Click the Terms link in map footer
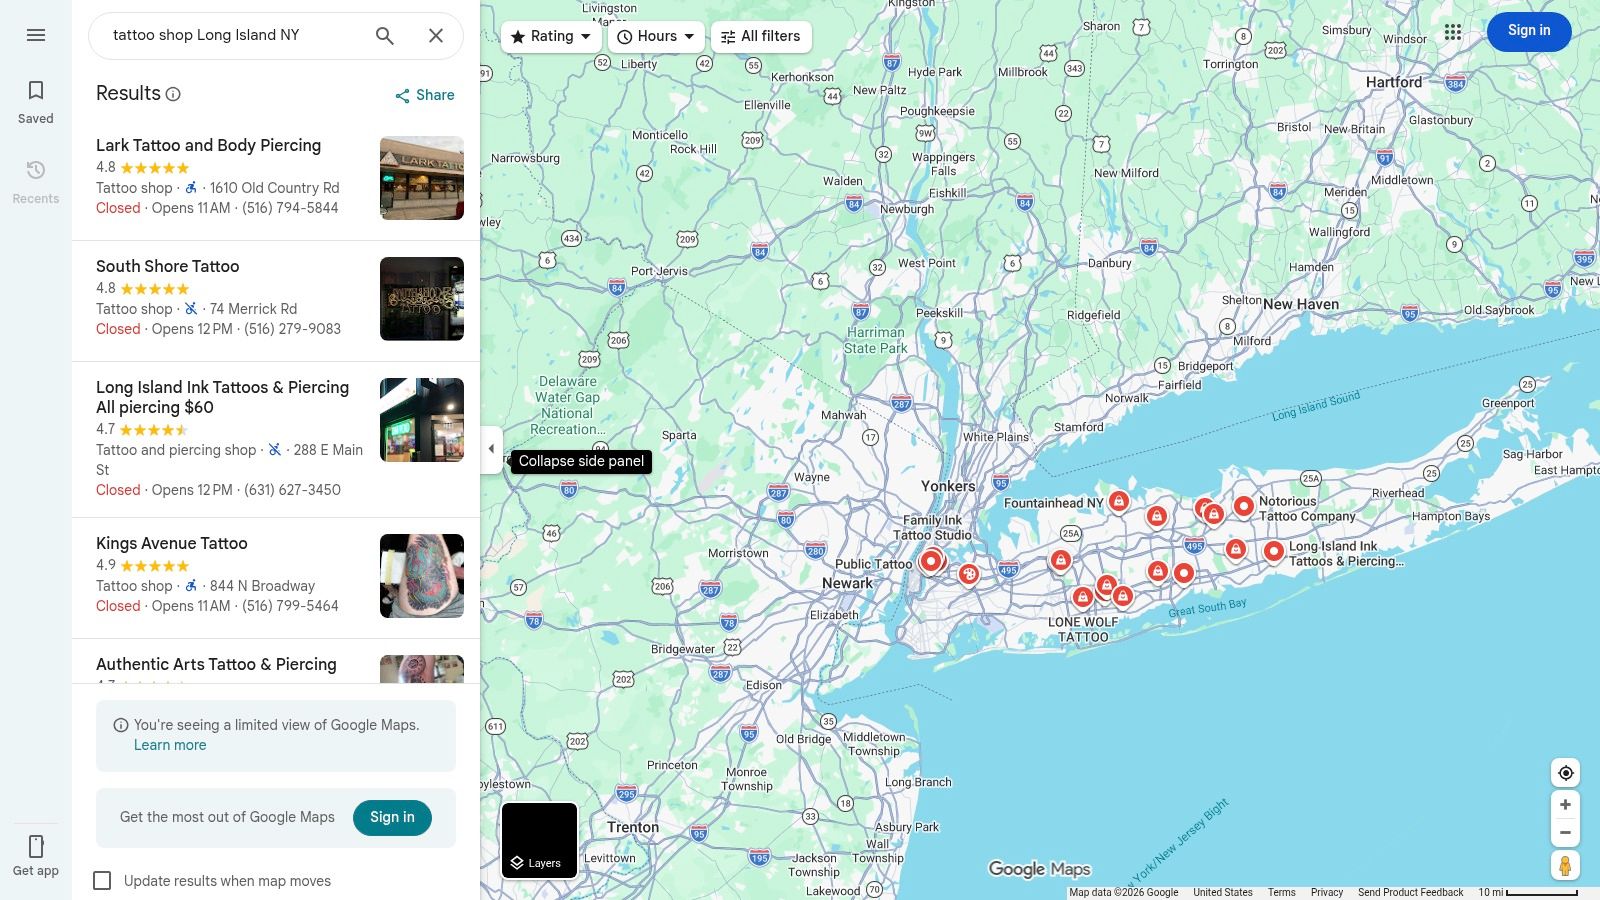Screen dimensions: 1600x900 point(1281,892)
